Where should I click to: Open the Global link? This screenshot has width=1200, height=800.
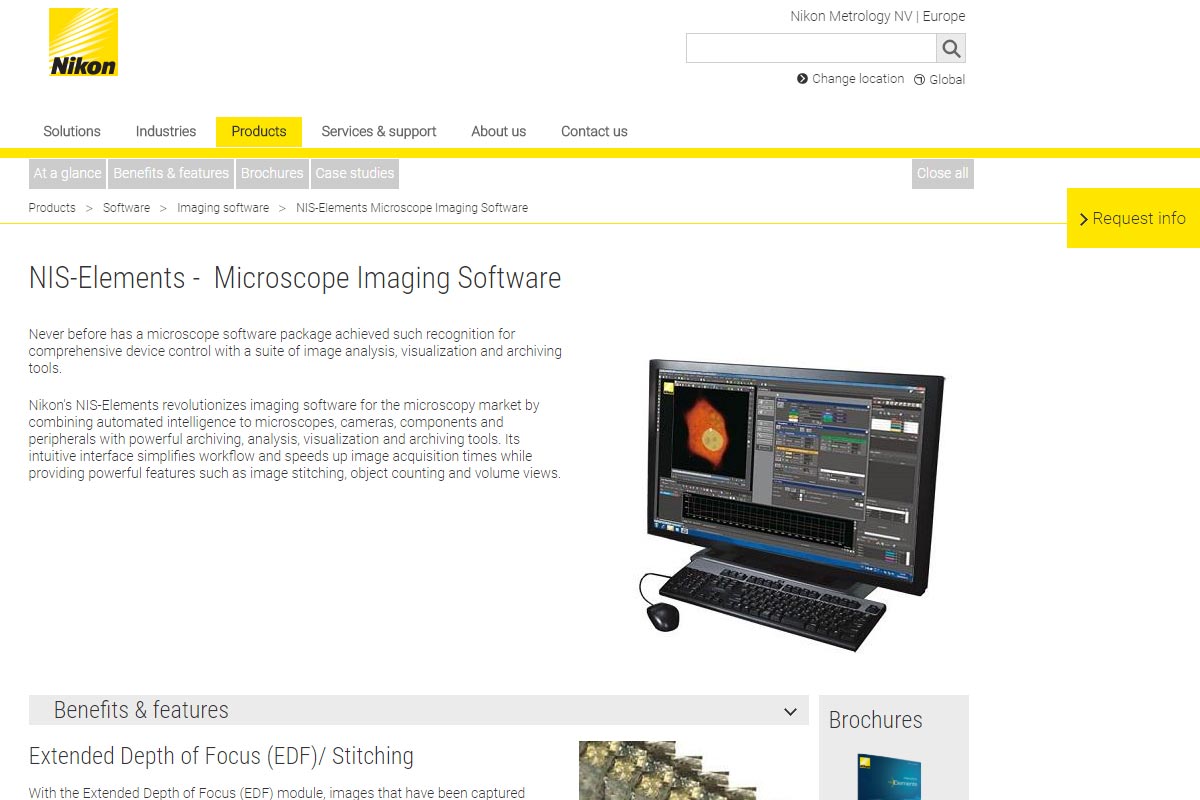pos(947,80)
